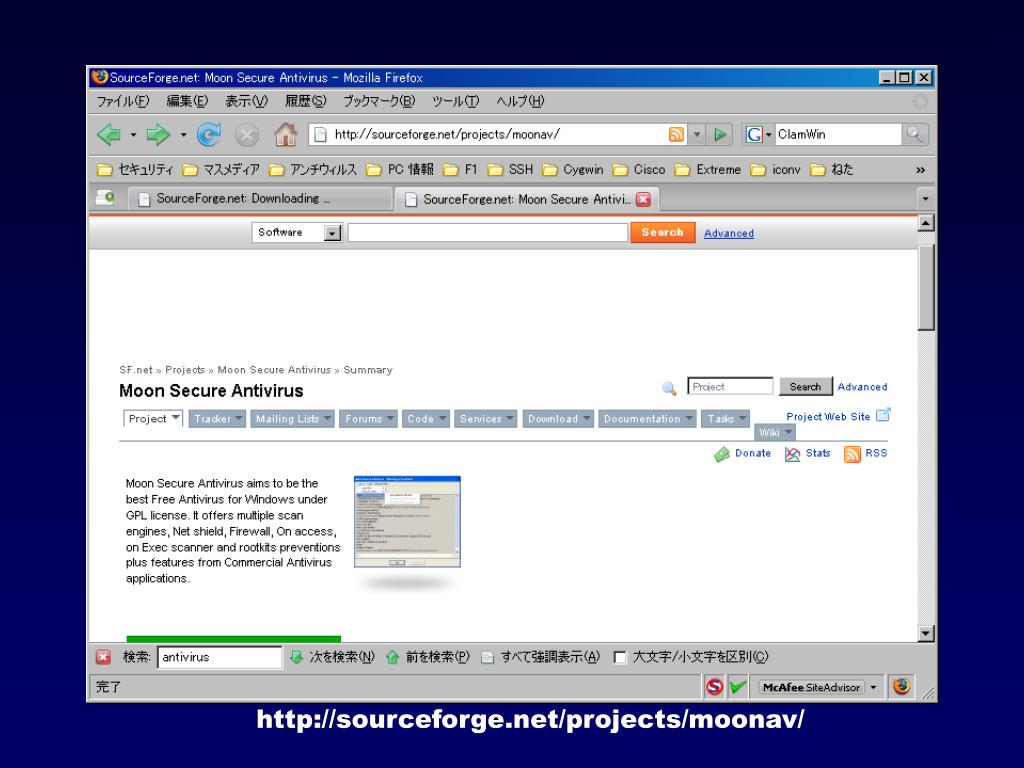Open the 表示(V) menu
This screenshot has width=1024, height=768.
tap(246, 101)
